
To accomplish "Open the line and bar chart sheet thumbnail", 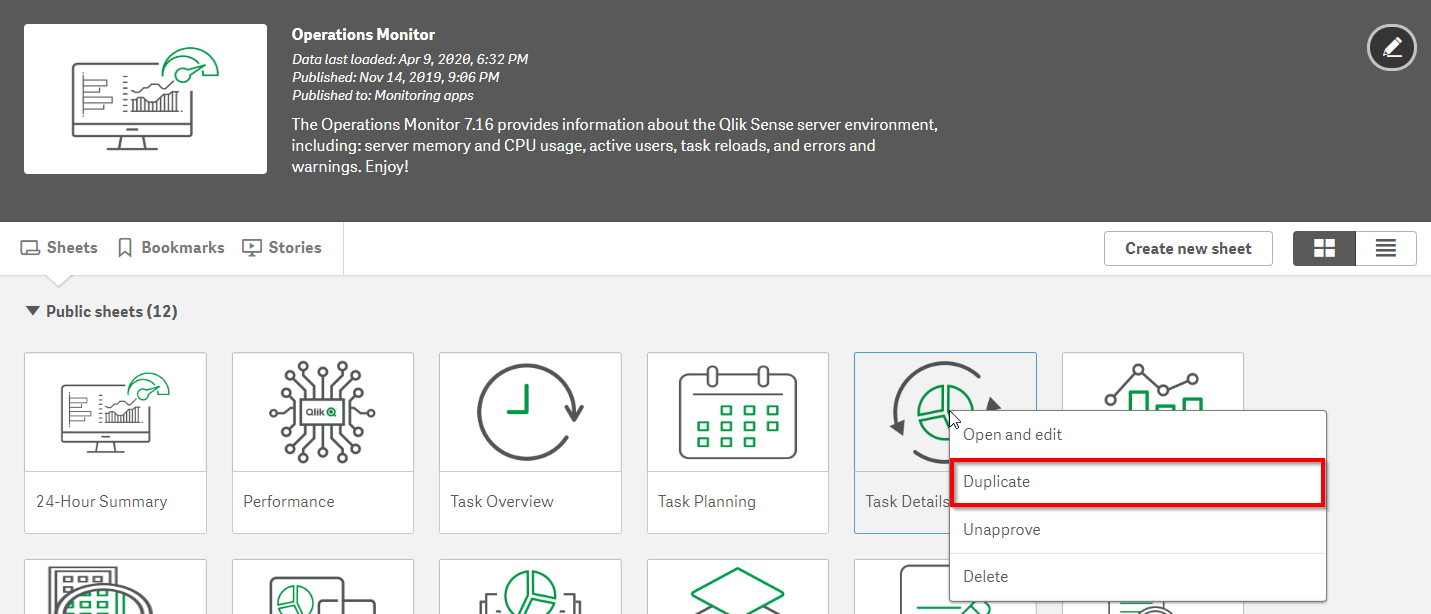I will pyautogui.click(x=1152, y=382).
